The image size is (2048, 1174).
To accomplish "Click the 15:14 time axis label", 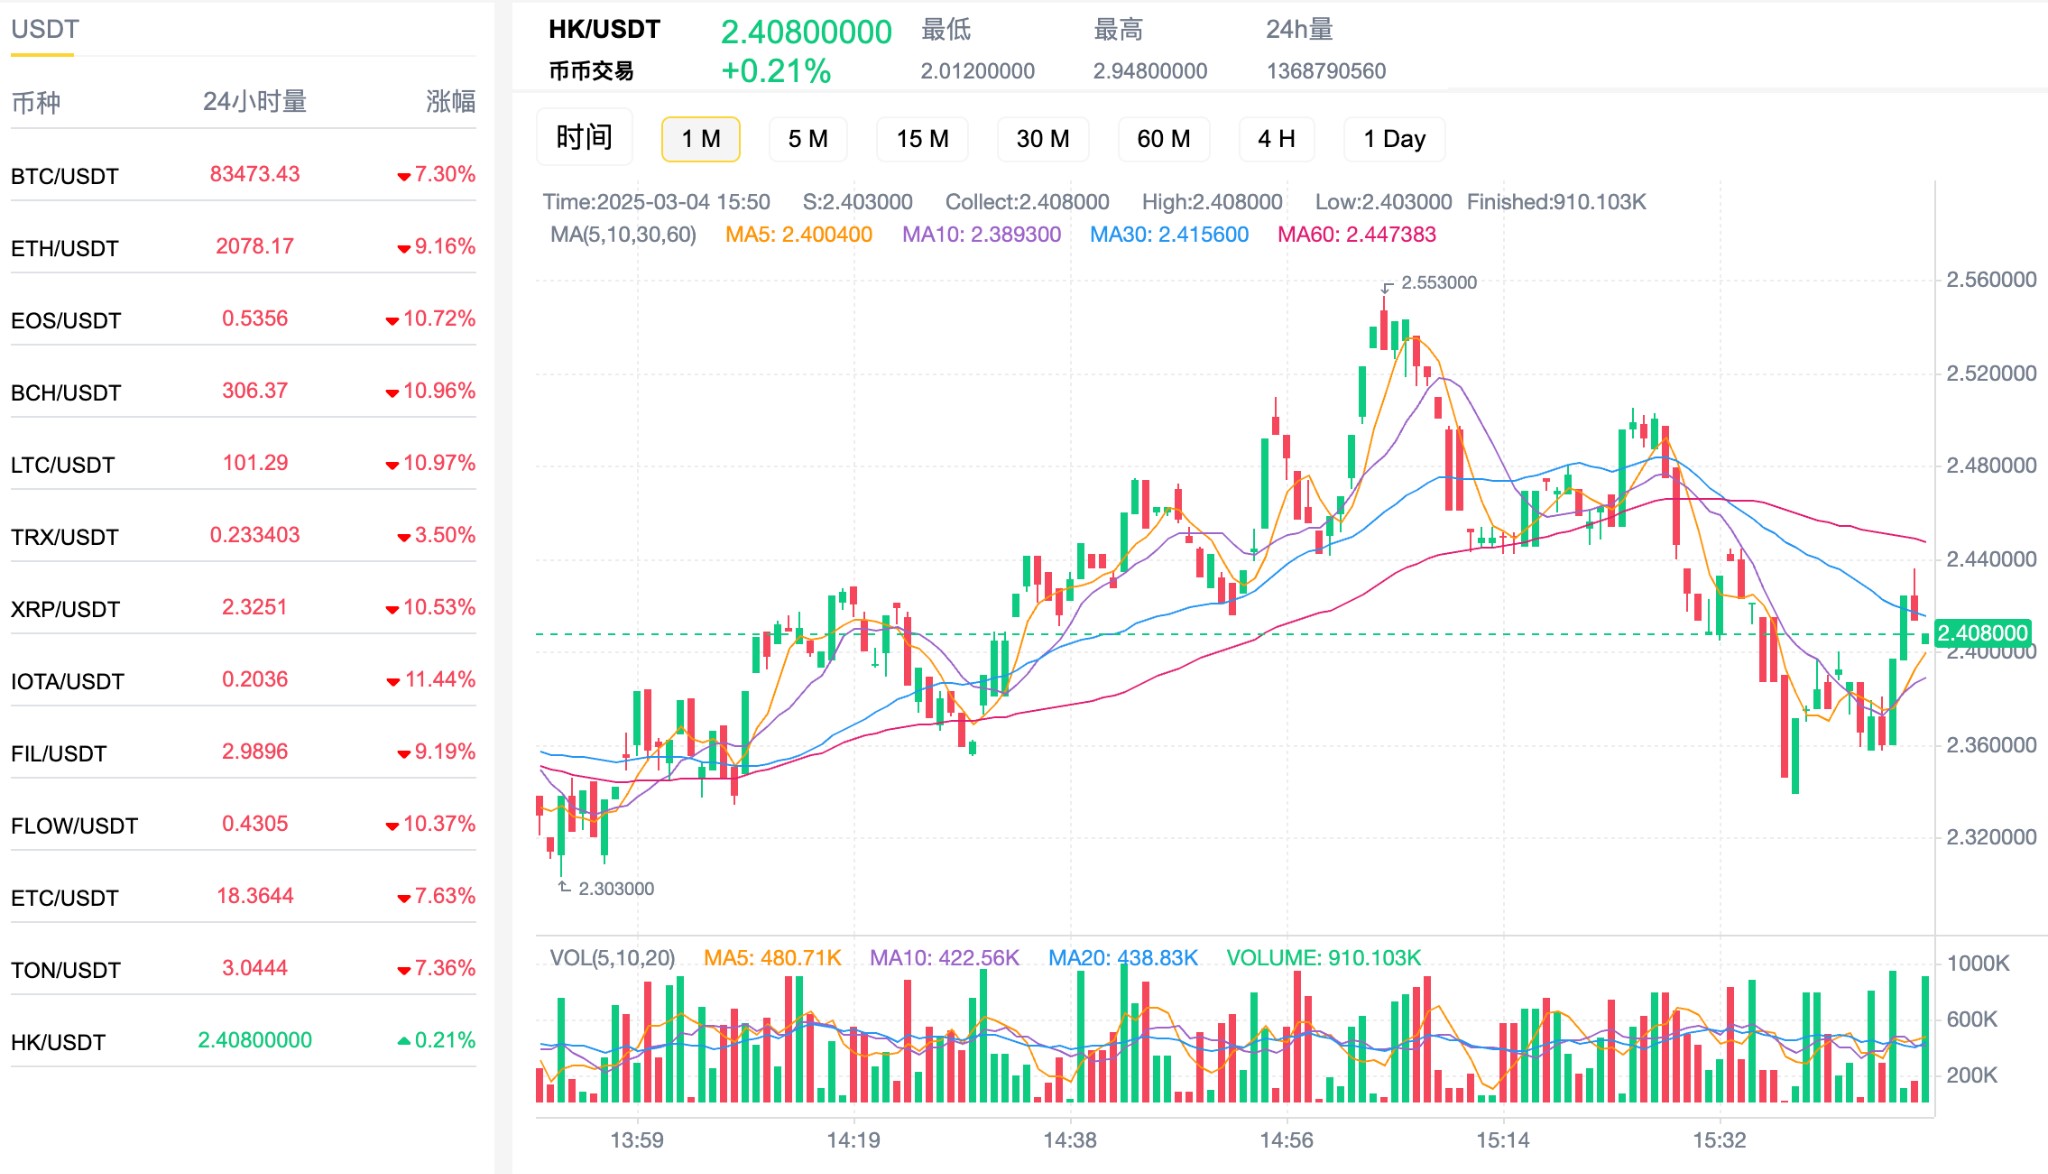I will coord(1503,1140).
